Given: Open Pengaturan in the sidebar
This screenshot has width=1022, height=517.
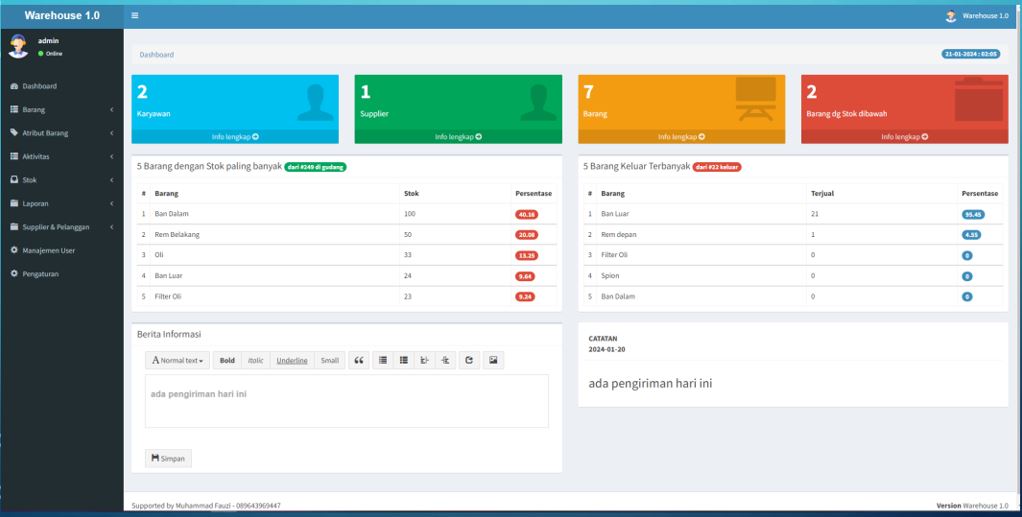Looking at the screenshot, I should tap(60, 274).
